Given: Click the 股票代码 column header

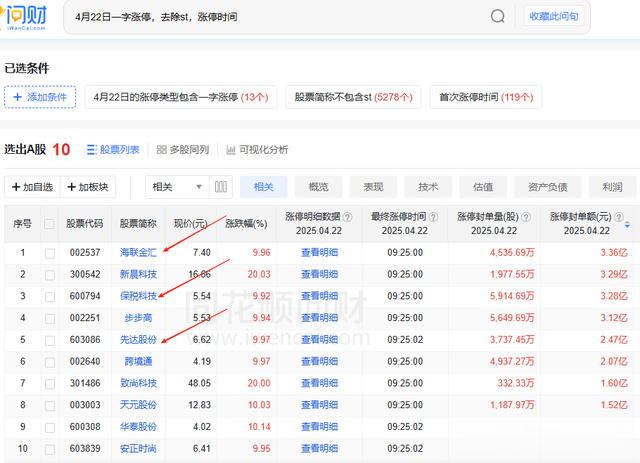Looking at the screenshot, I should coord(84,224).
